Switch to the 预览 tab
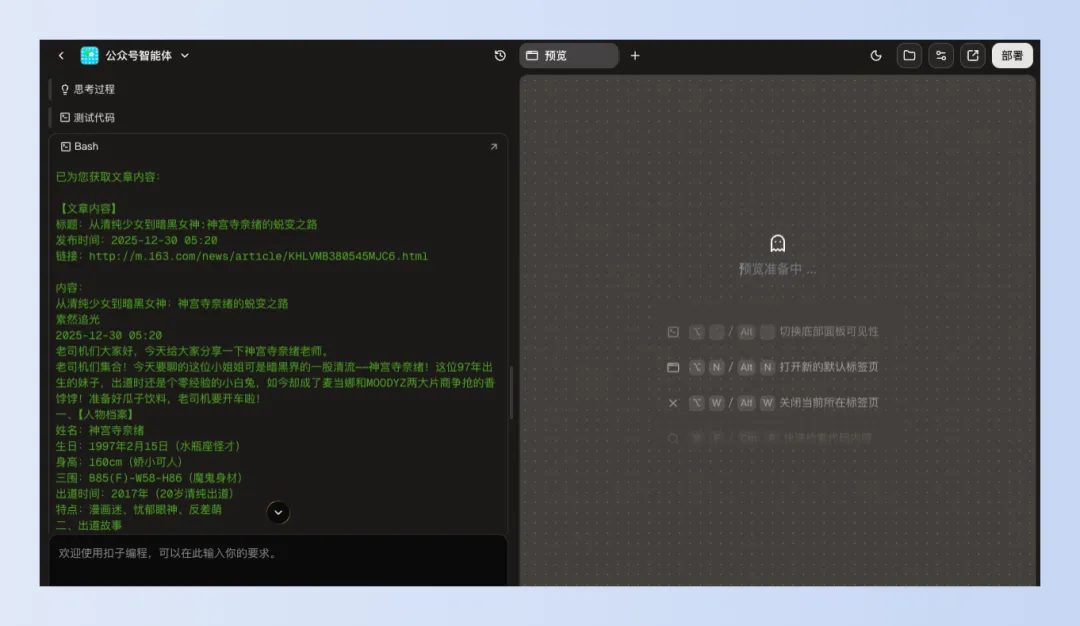The height and width of the screenshot is (626, 1080). pyautogui.click(x=569, y=56)
